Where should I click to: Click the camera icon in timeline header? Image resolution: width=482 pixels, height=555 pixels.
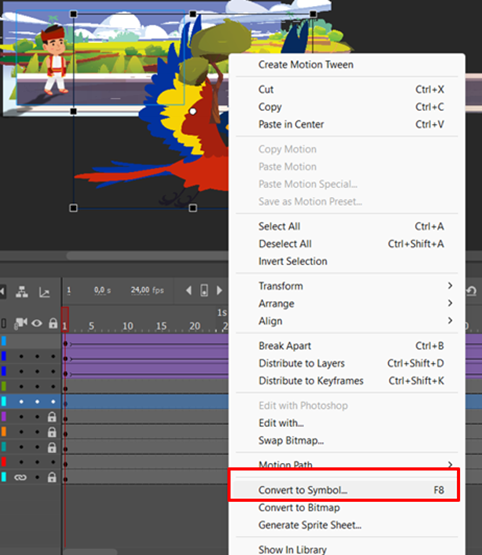tap(20, 323)
